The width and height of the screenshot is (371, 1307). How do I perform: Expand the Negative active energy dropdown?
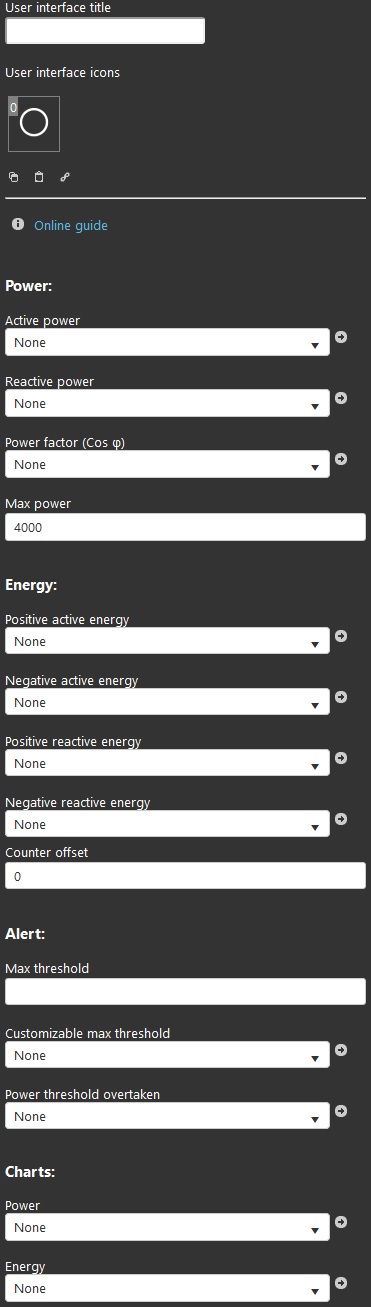click(x=167, y=702)
